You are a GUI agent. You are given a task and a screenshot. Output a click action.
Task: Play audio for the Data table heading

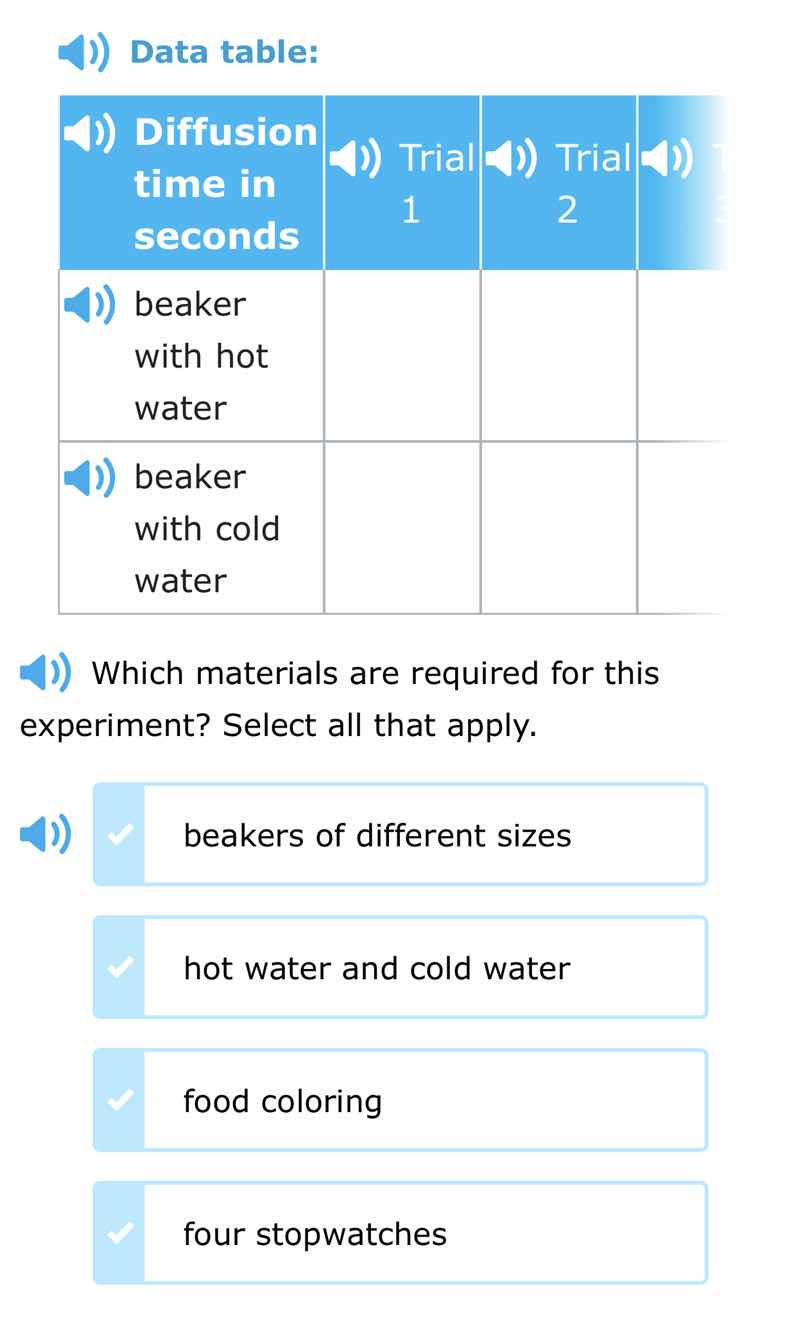[x=85, y=51]
